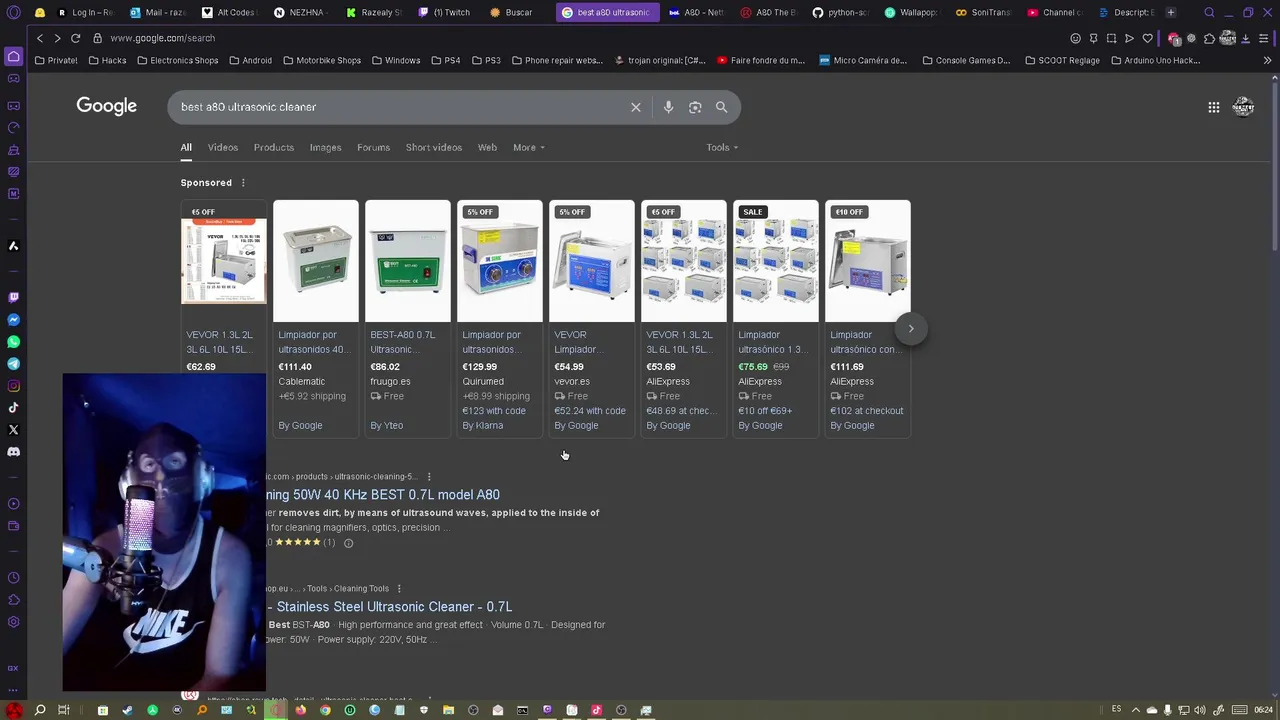Open Quirumed €129.99 product listing
This screenshot has width=1280, height=720.
coord(499,318)
